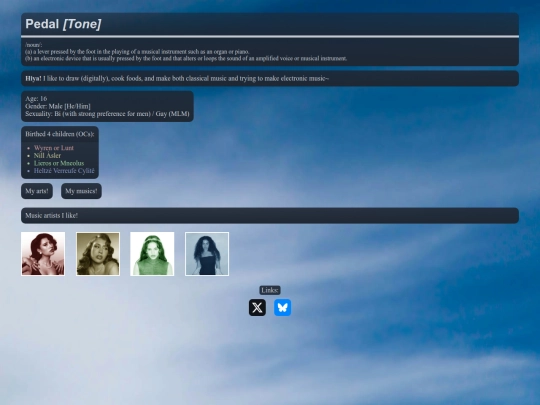Select the blue-tinted artist portrait thumbnail
Image resolution: width=540 pixels, height=405 pixels.
[207, 254]
